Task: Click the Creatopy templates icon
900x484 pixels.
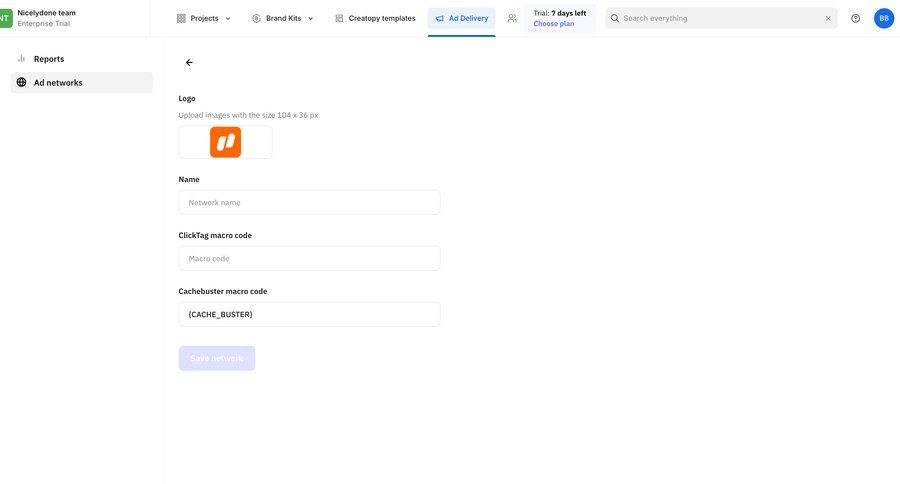Action: pyautogui.click(x=339, y=18)
